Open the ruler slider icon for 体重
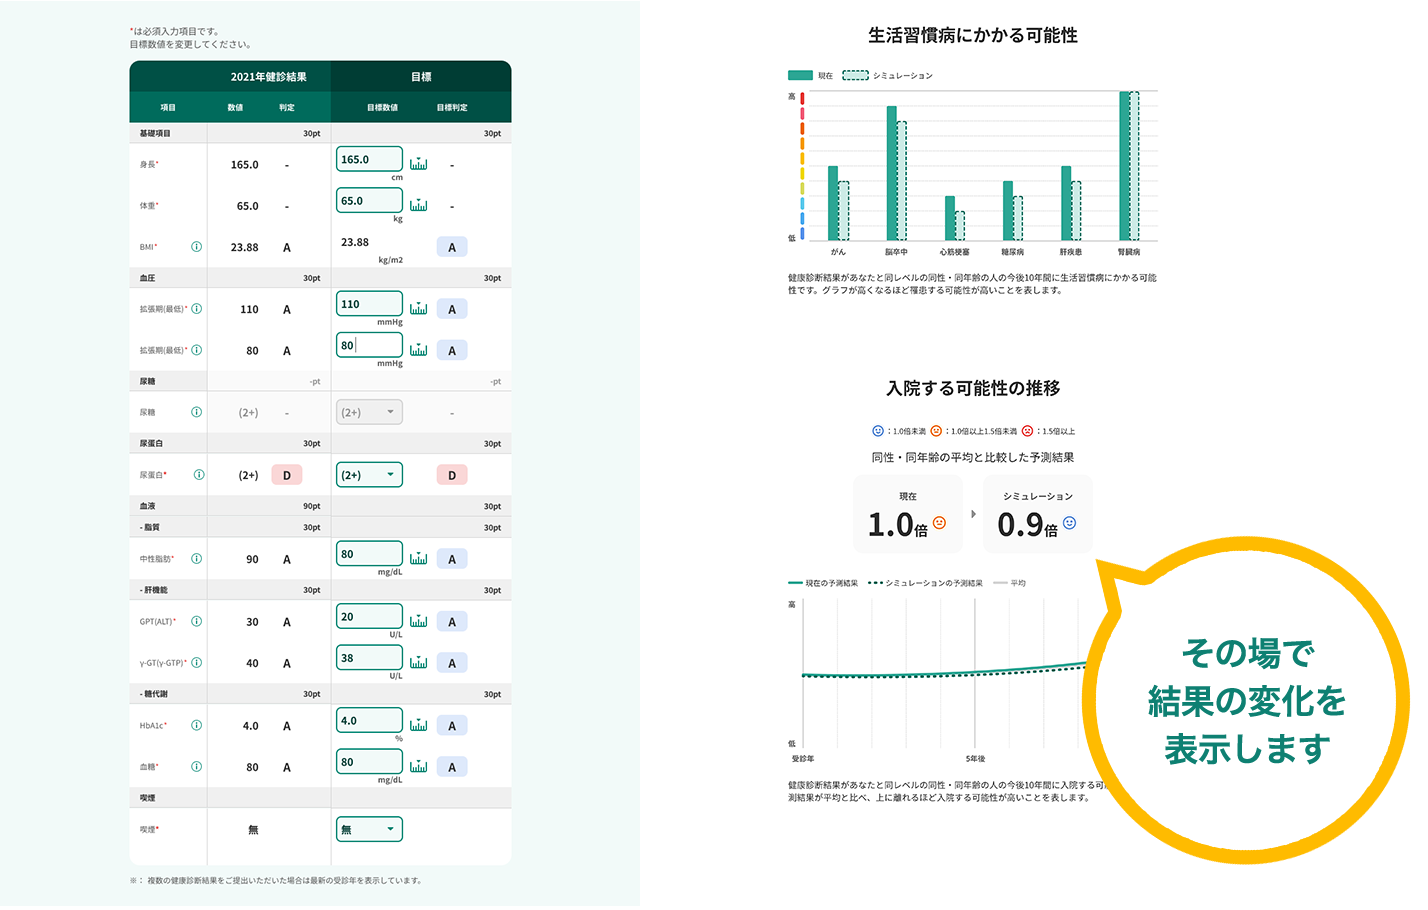This screenshot has height=910, width=1428. (419, 205)
